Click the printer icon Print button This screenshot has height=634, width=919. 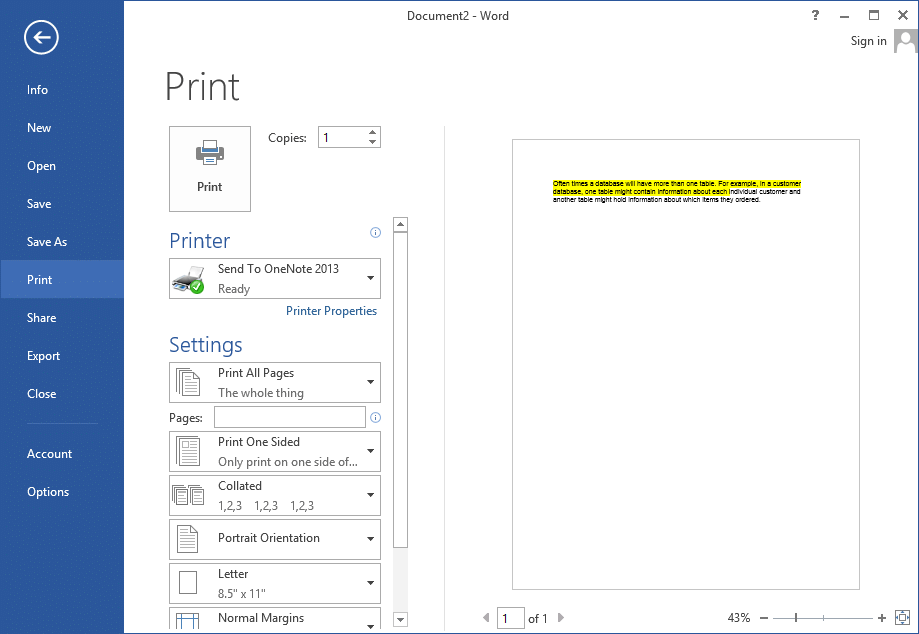click(x=210, y=169)
